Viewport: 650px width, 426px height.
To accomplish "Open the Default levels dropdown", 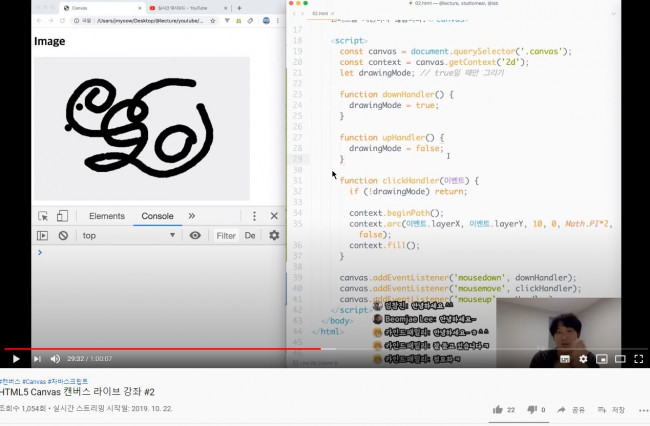I will pyautogui.click(x=250, y=236).
